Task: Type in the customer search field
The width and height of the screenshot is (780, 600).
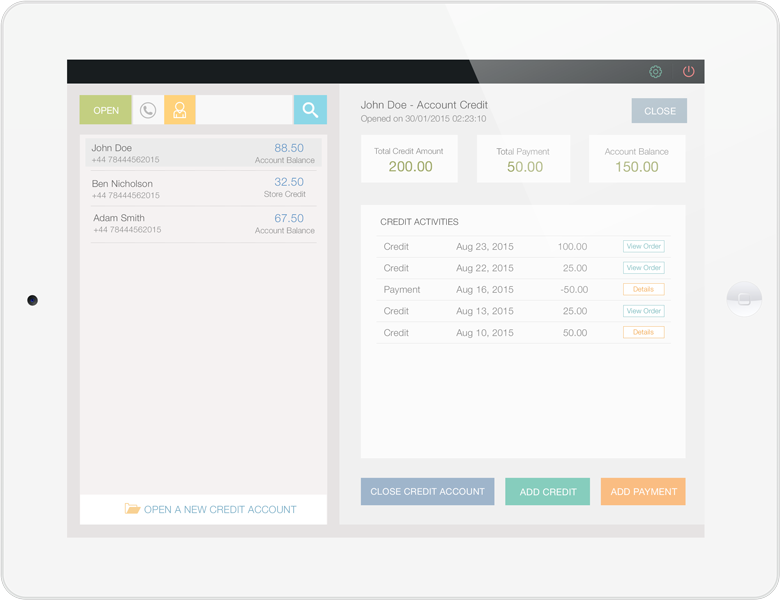Action: pos(244,110)
